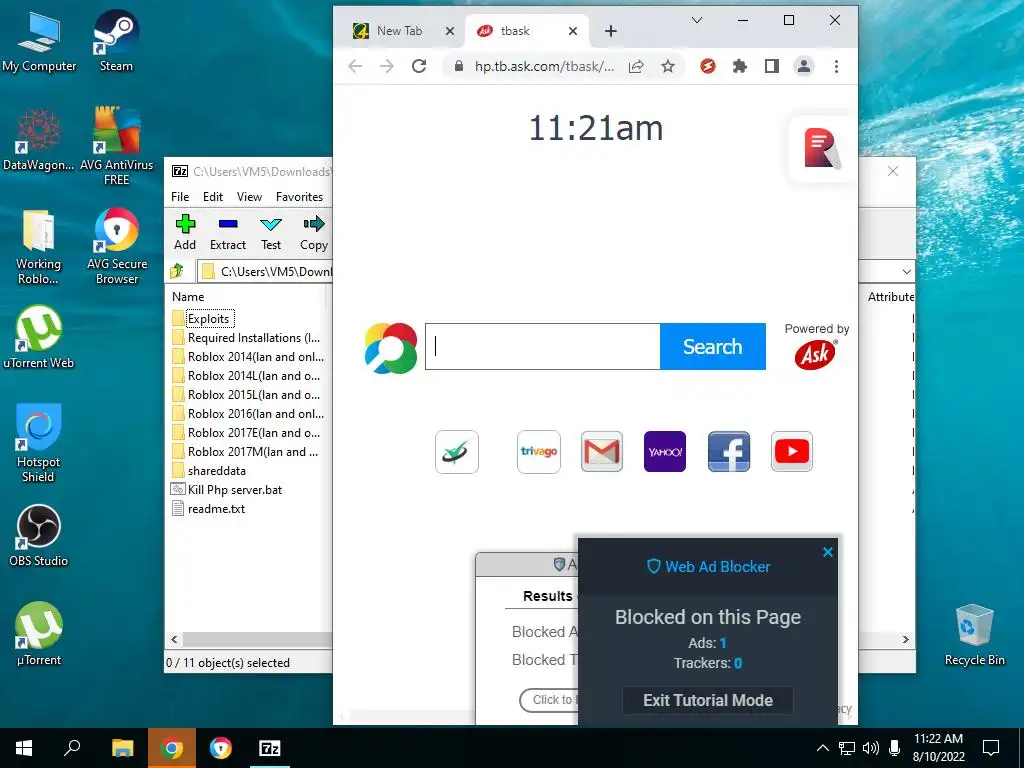Switch to the New Tab tab

point(399,31)
